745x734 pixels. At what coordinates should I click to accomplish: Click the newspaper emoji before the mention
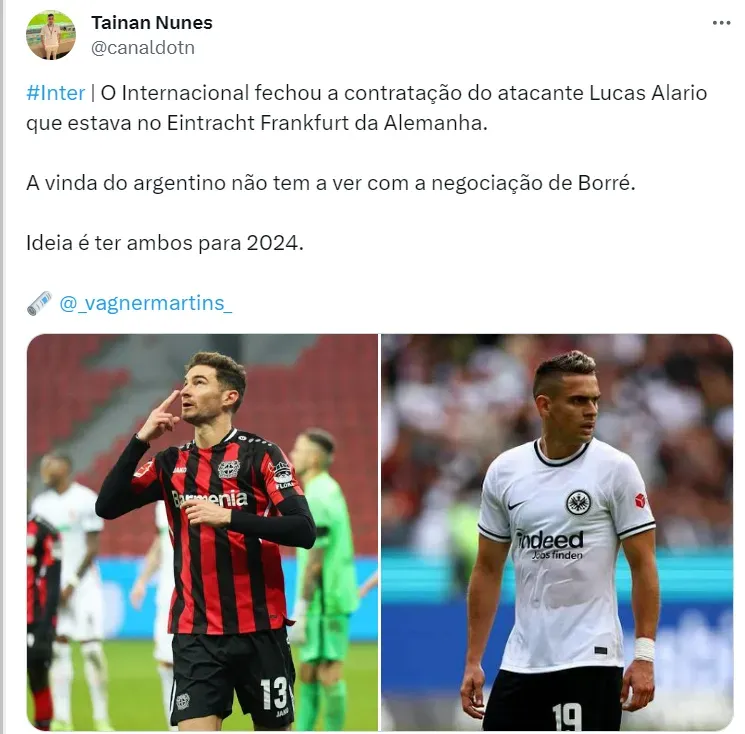coord(39,303)
